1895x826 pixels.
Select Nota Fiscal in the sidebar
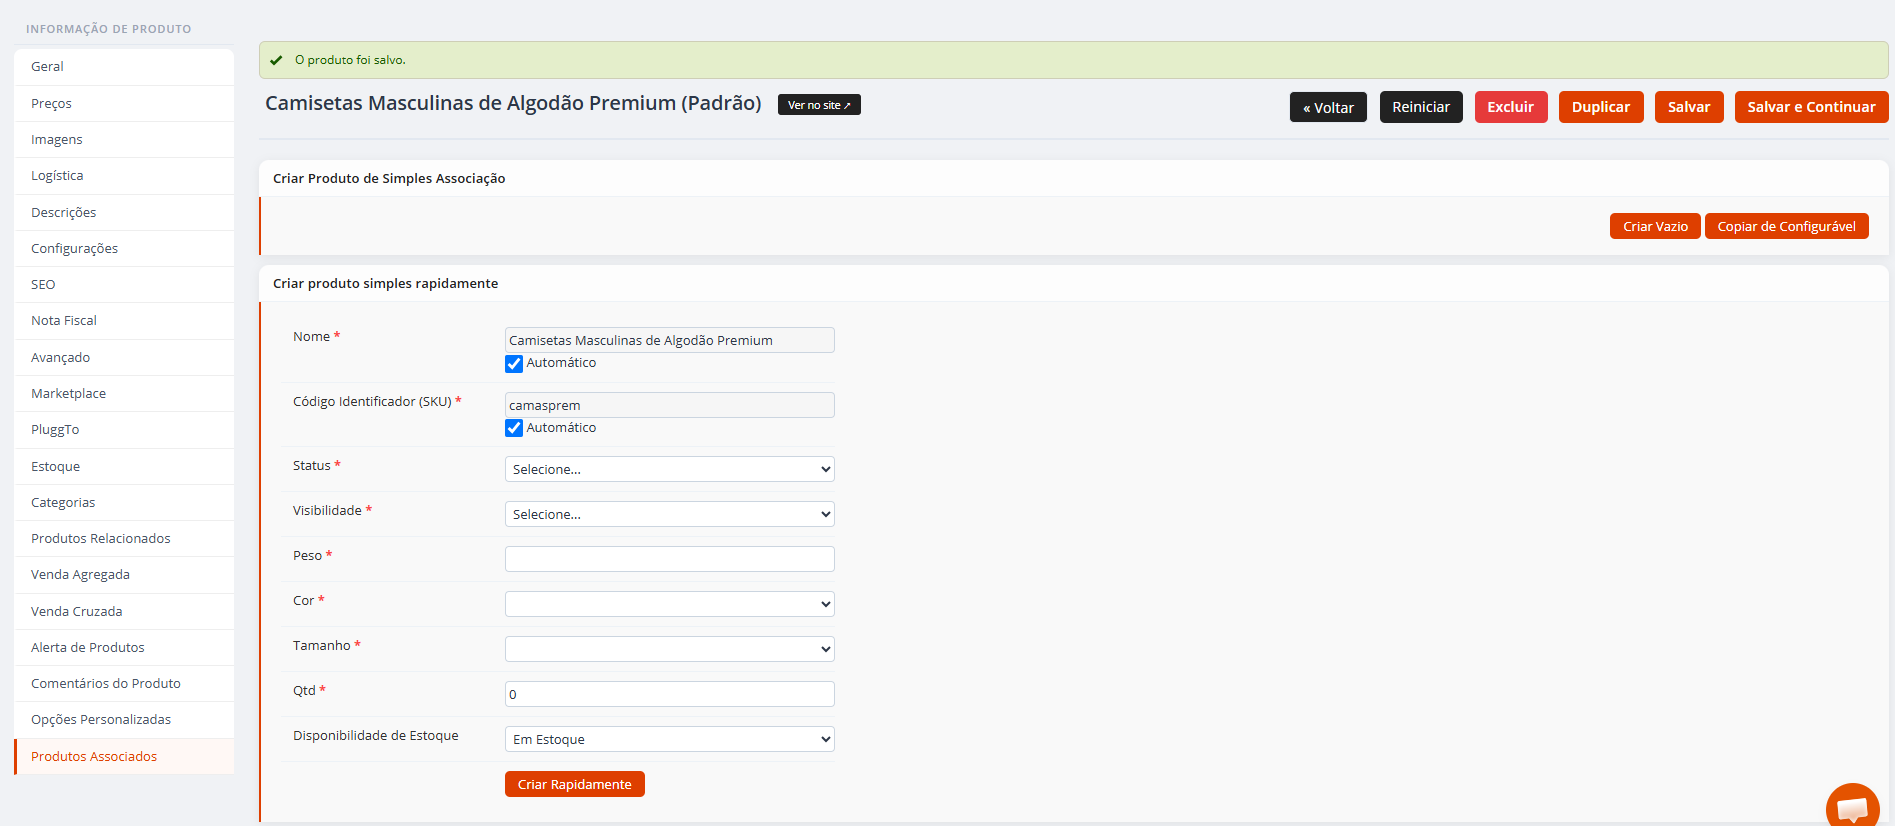(124, 320)
